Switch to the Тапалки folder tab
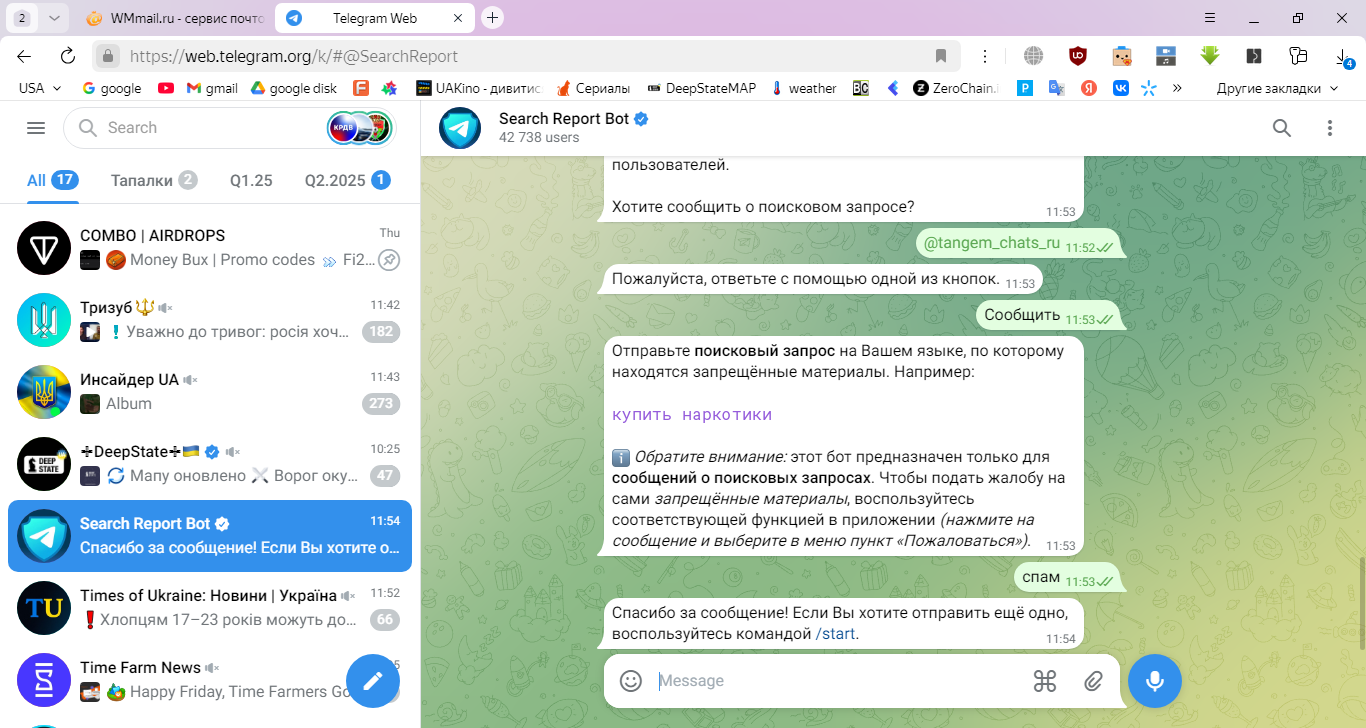This screenshot has height=728, width=1366. (x=154, y=180)
